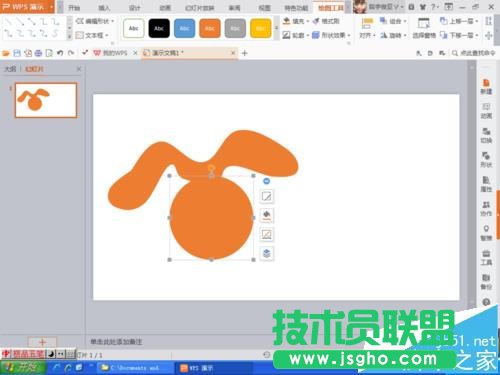Click the floating layer order button beside circle
The width and height of the screenshot is (500, 375).
click(267, 253)
